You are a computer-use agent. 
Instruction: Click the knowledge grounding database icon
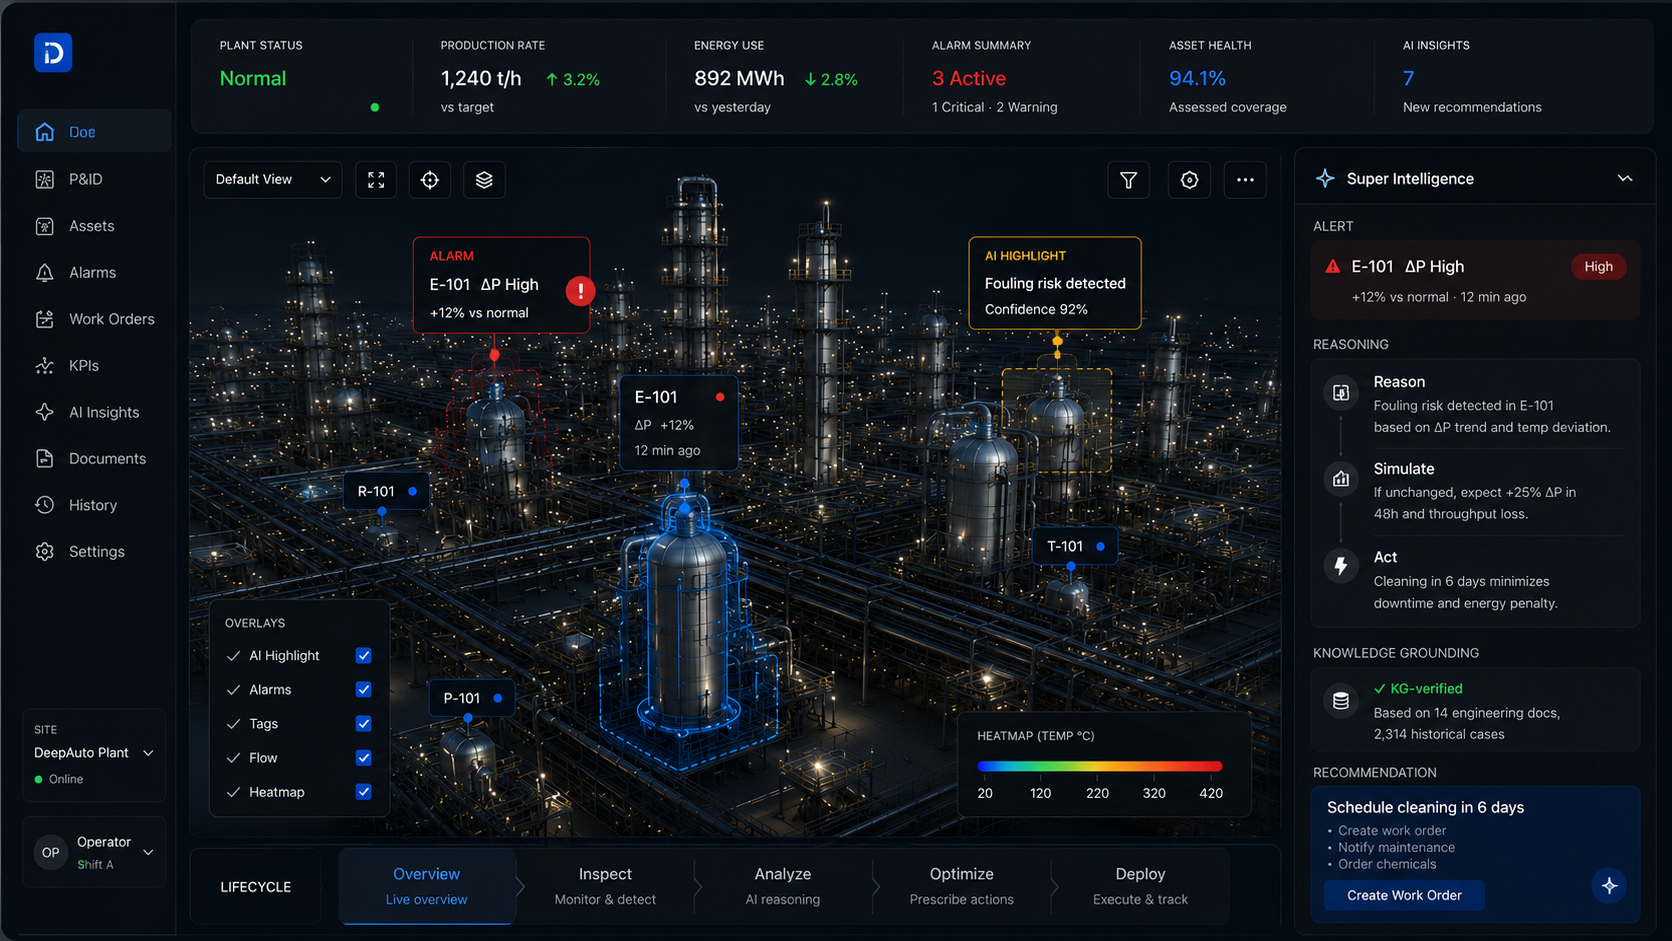(1341, 701)
